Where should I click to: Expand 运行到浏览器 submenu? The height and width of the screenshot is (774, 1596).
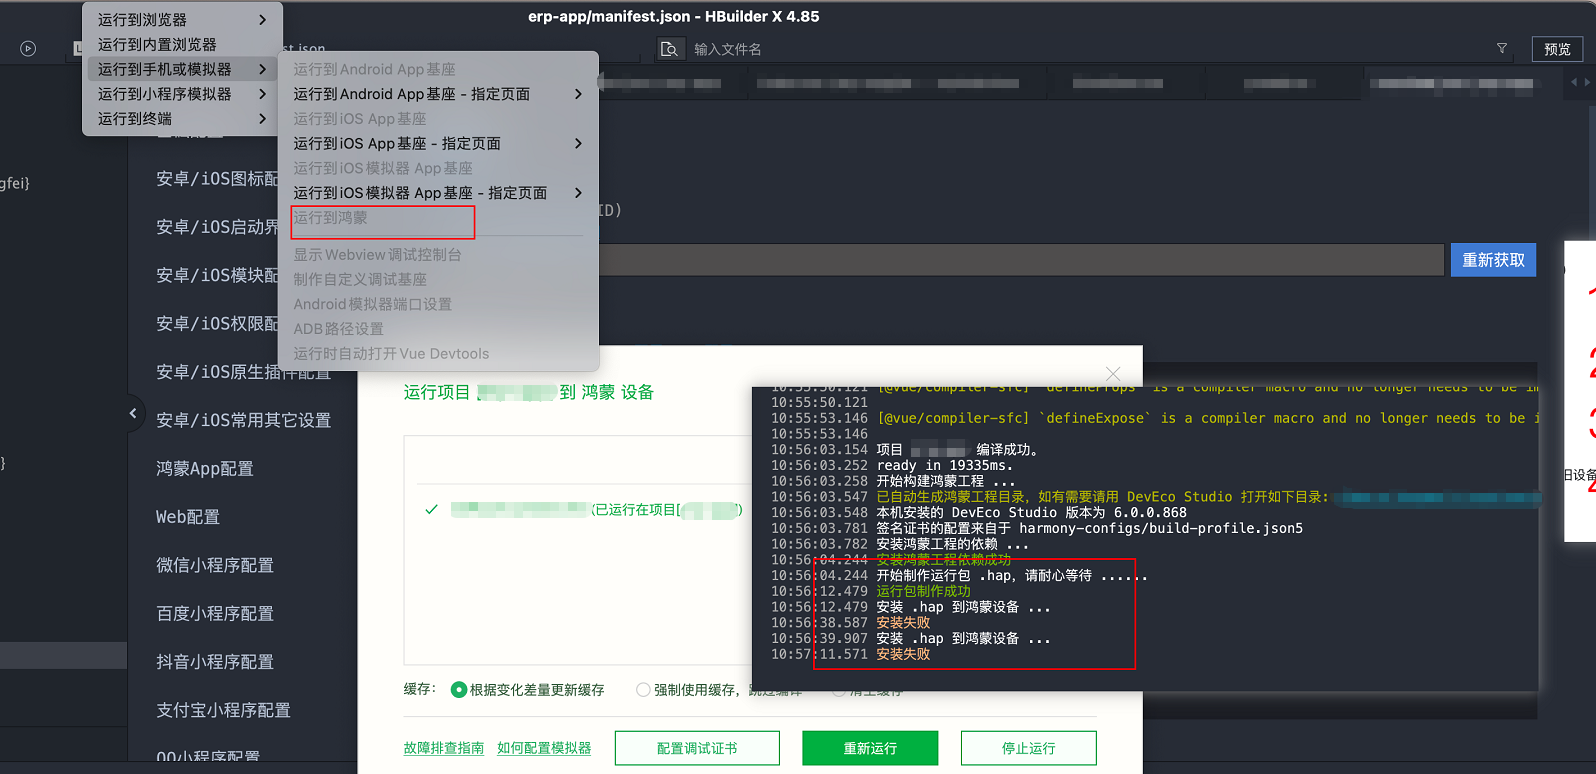(181, 20)
